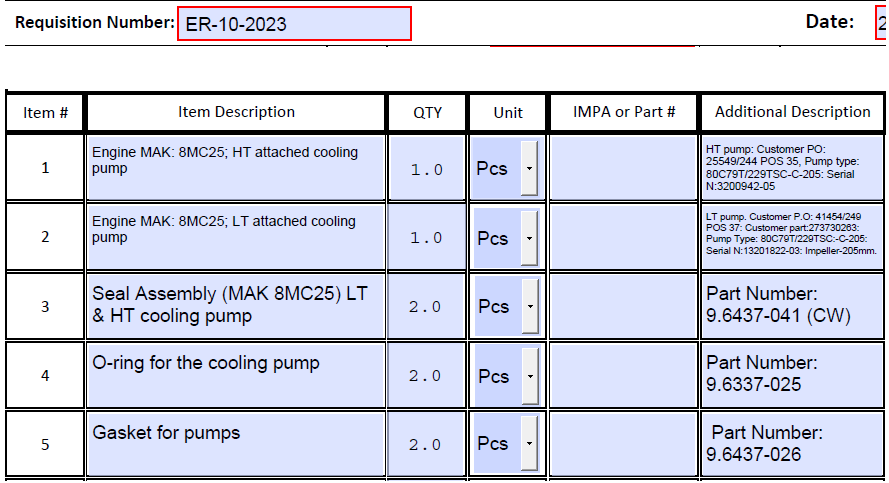Select the QTY field for Gasket item
The image size is (889, 483).
tap(427, 444)
